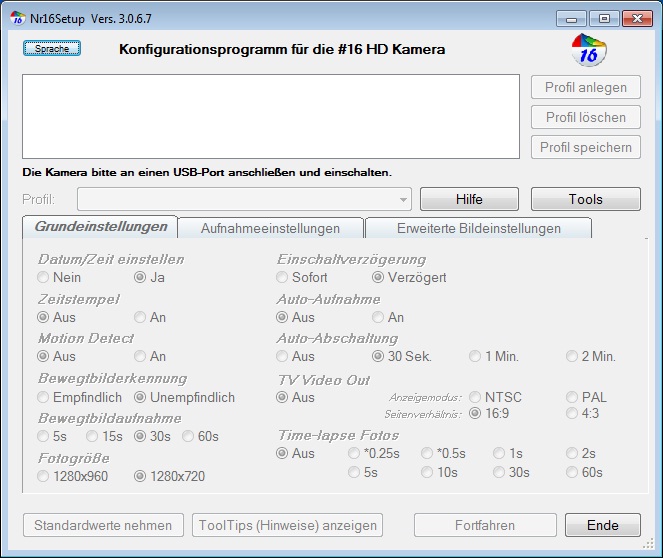Select 1s time-lapse interval
663x558 pixels.
508,453
